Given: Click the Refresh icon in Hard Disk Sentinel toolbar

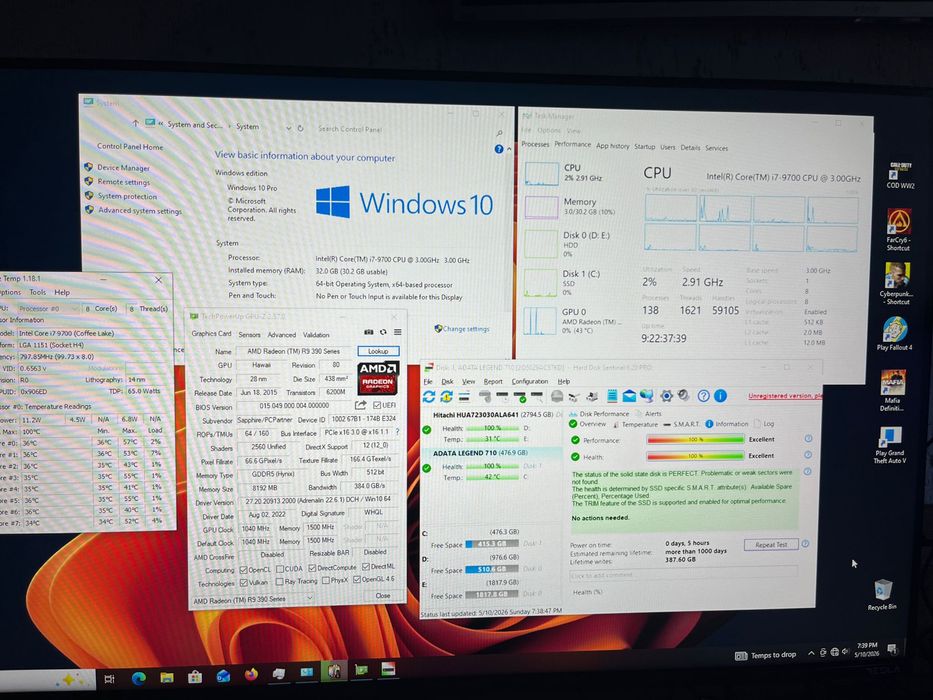Looking at the screenshot, I should (428, 396).
